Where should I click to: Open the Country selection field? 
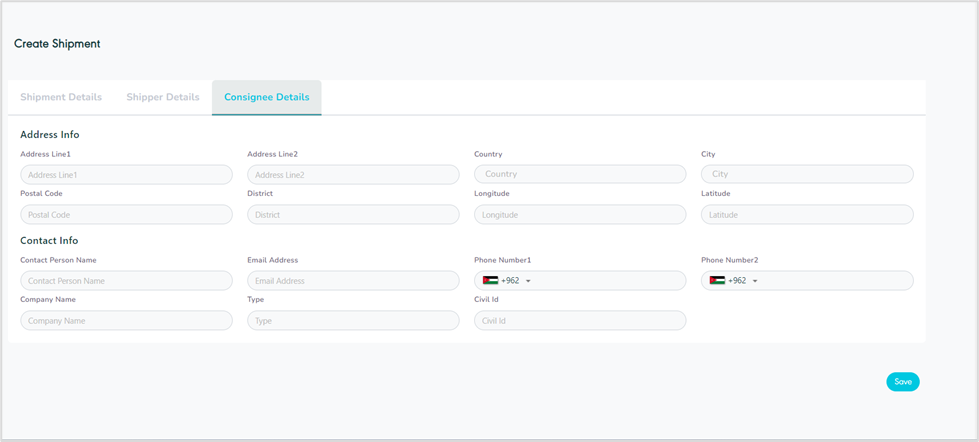[580, 174]
